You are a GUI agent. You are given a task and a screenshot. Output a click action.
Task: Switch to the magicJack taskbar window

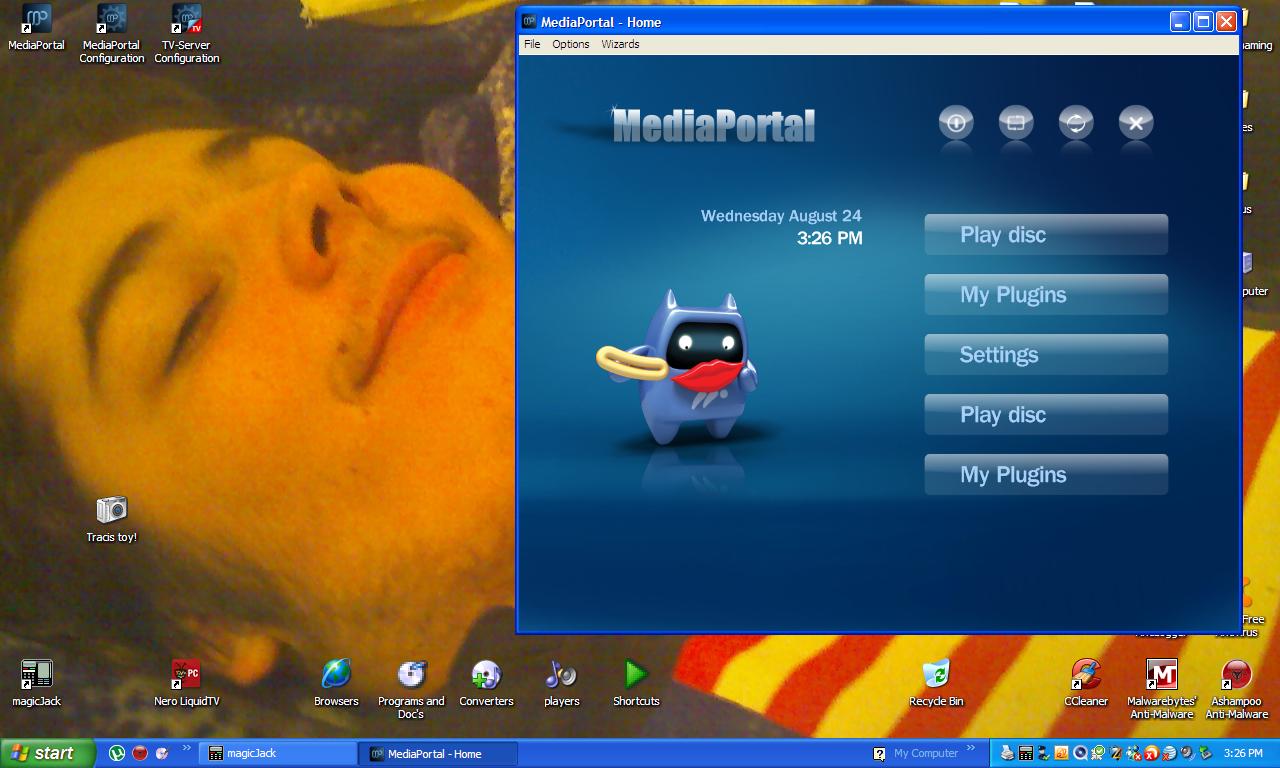point(277,753)
